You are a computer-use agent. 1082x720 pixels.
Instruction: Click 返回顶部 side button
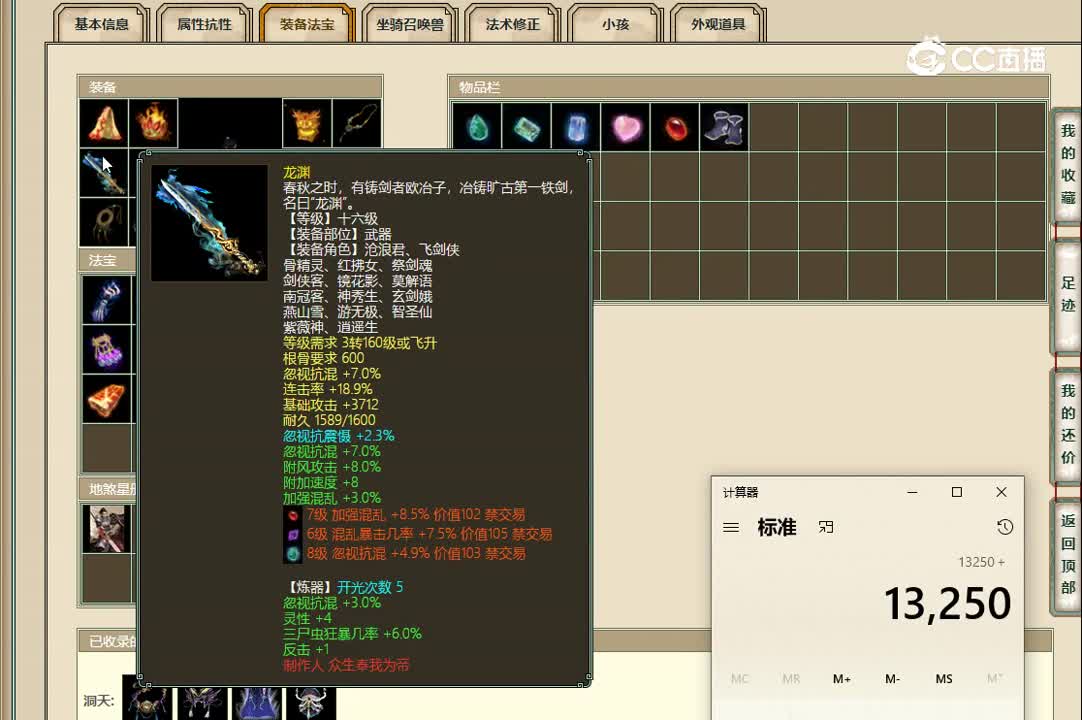pyautogui.click(x=1068, y=554)
